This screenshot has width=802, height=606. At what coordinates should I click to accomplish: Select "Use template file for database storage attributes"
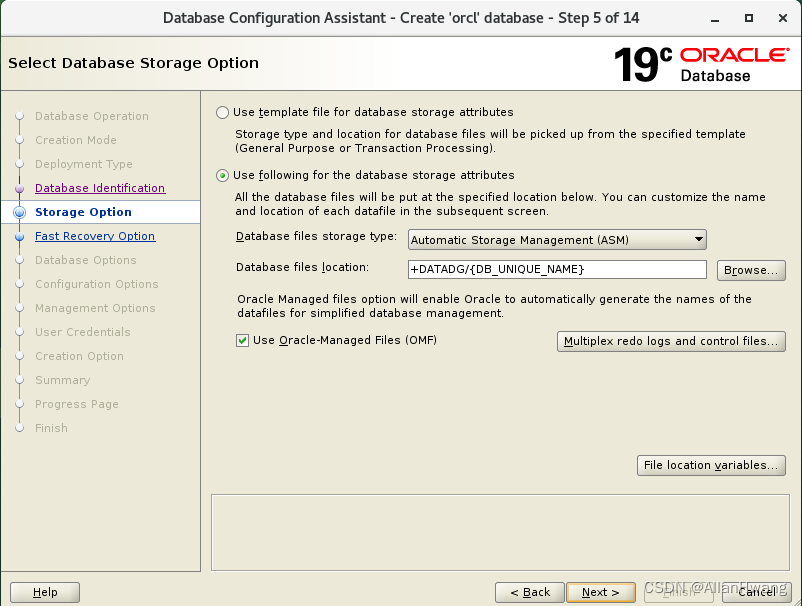point(221,112)
